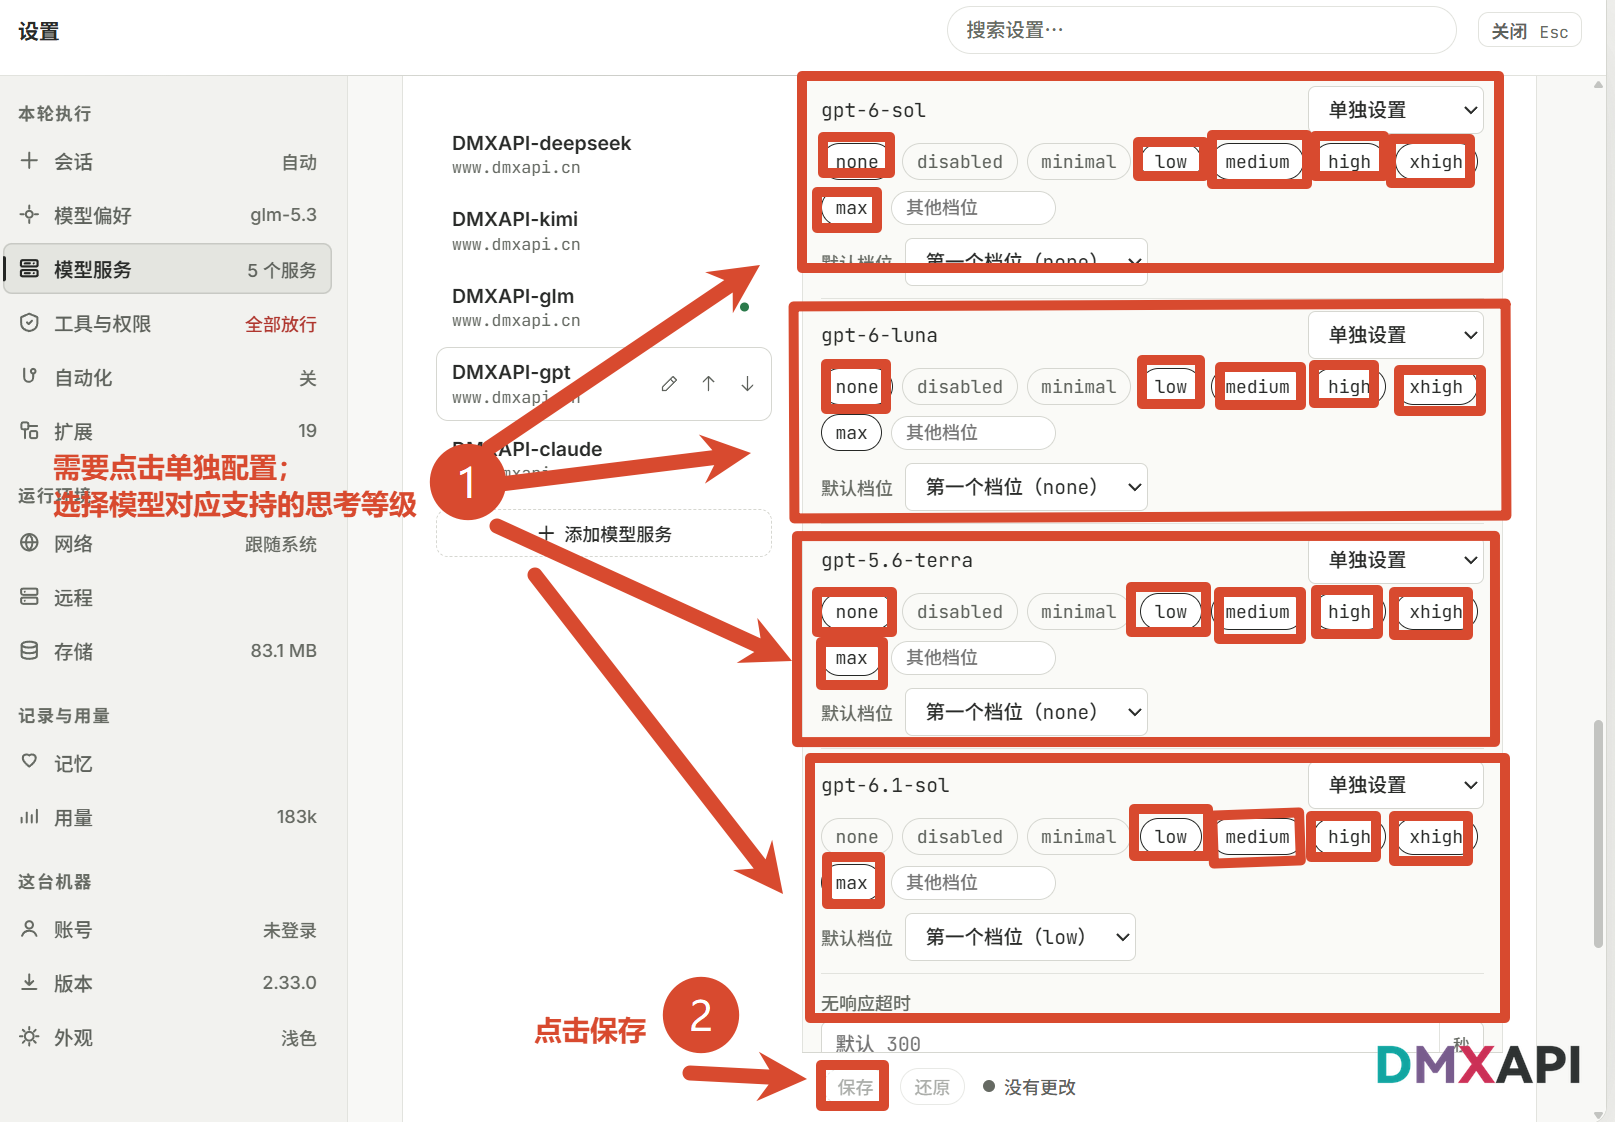Click the 网络 globe icon in the sidebar
Viewport: 1615px width, 1122px height.
pos(29,543)
